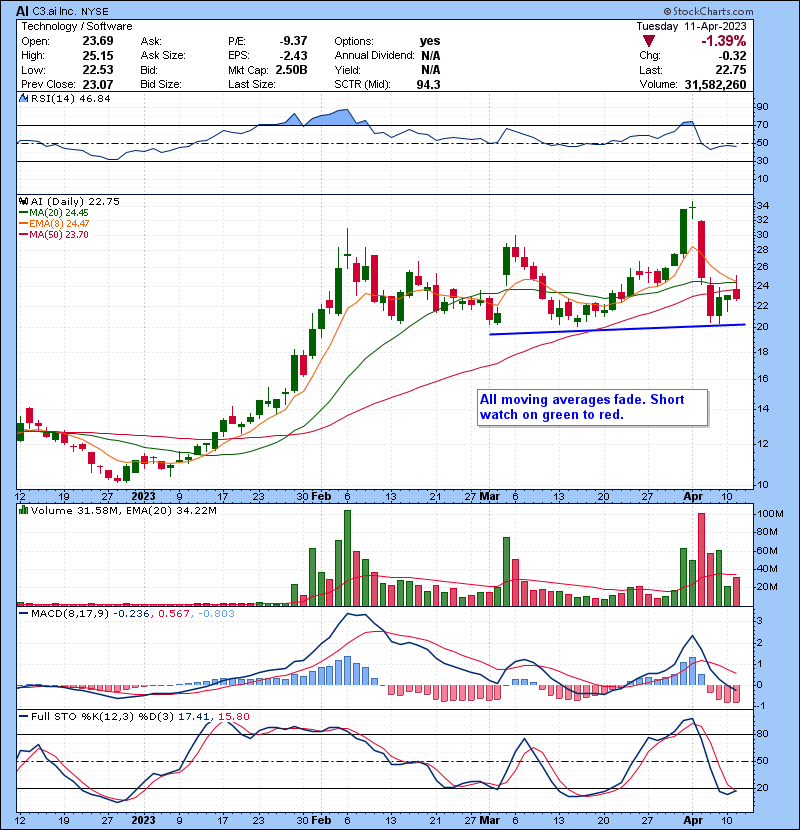The height and width of the screenshot is (830, 800).
Task: Click the MACD signal value 0.567
Action: pos(174,614)
